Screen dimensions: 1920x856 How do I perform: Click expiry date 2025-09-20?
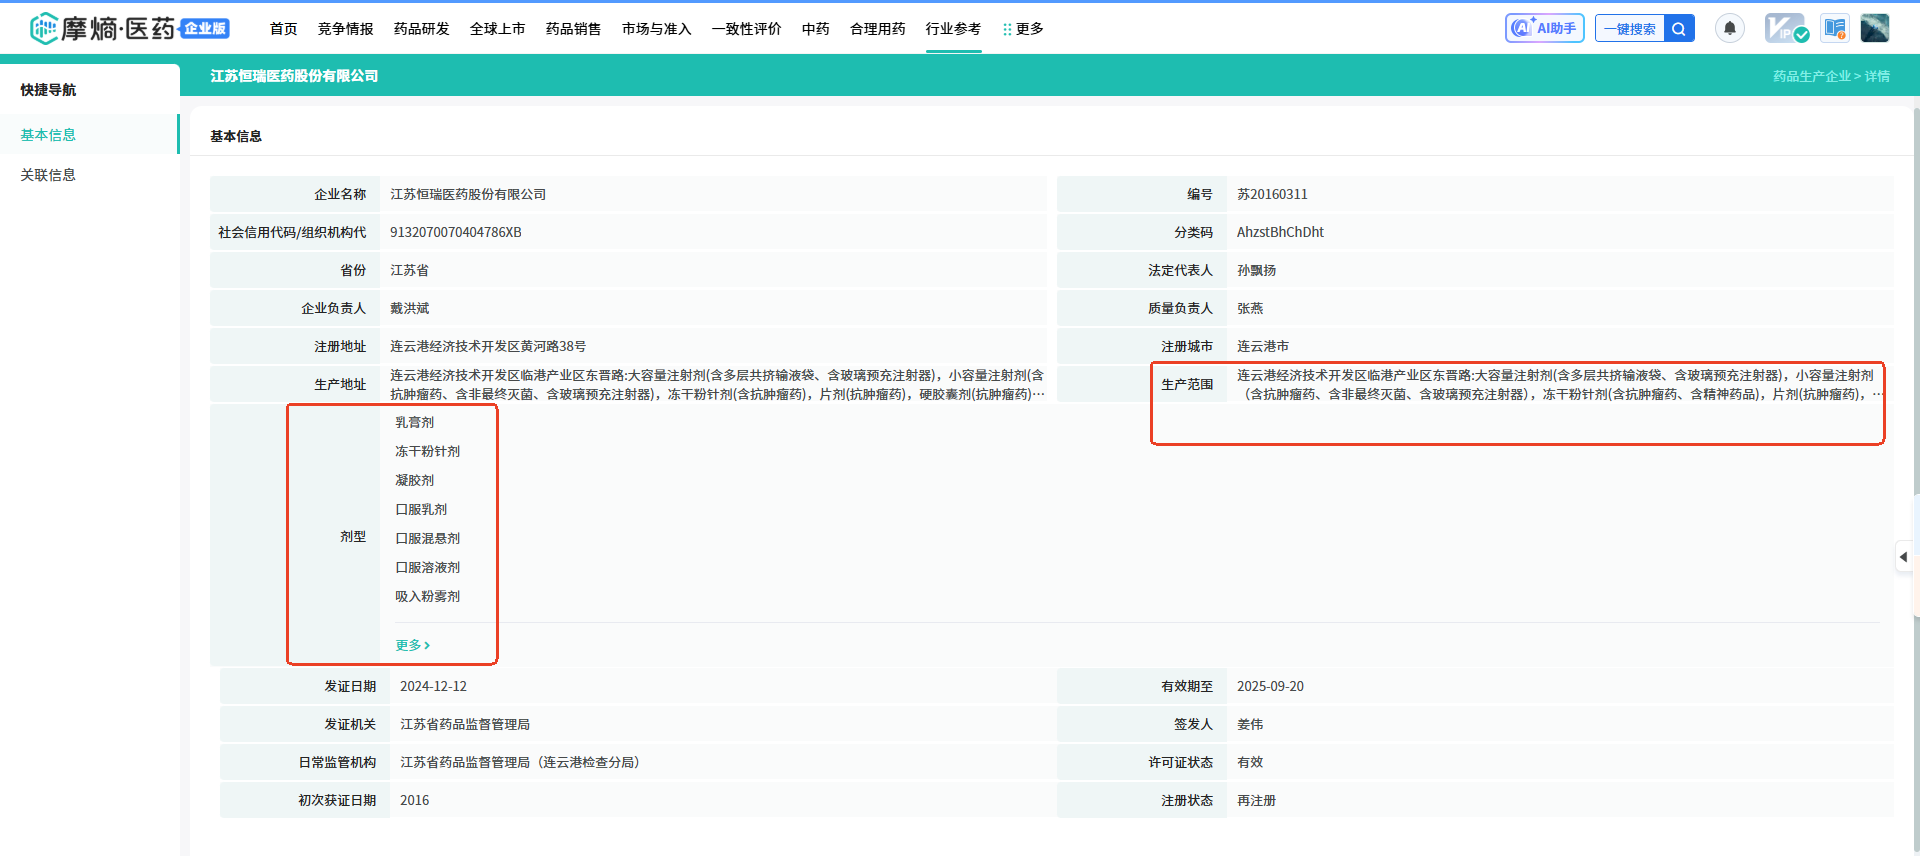point(1270,686)
